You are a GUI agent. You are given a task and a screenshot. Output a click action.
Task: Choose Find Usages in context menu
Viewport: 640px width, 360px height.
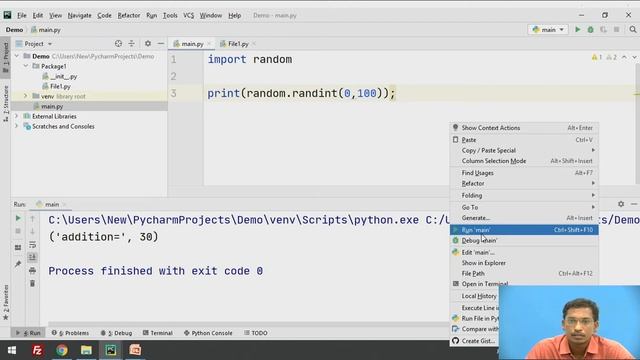(x=524, y=173)
